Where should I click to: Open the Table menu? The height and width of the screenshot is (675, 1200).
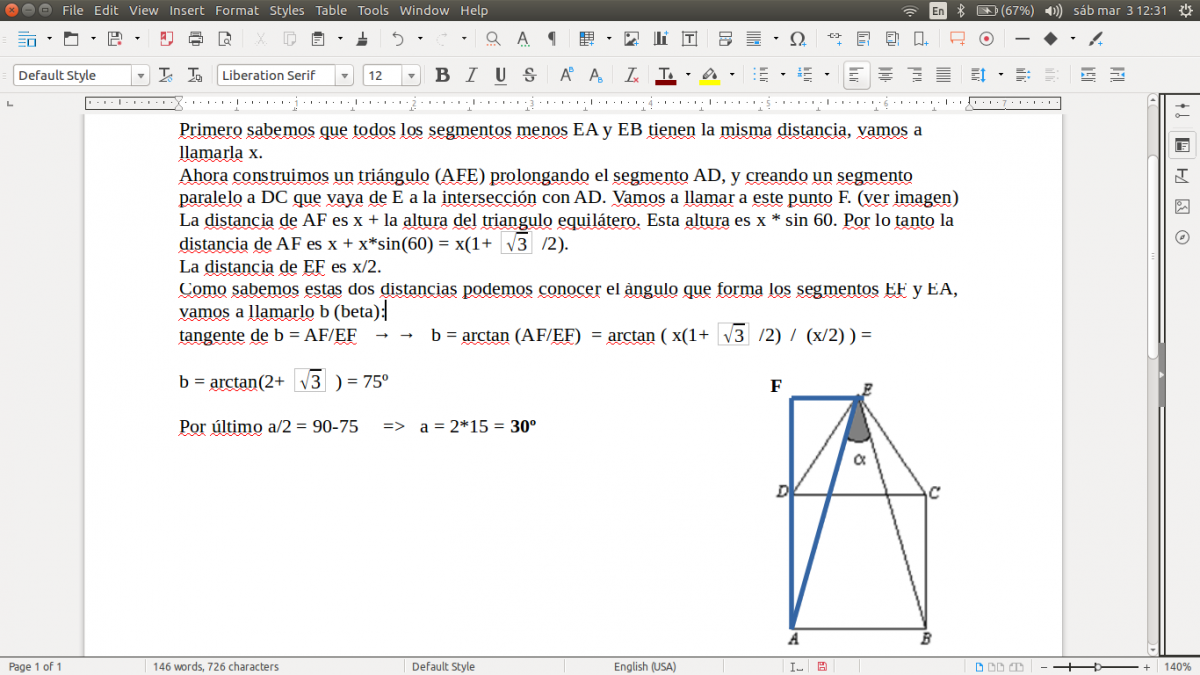[x=331, y=10]
